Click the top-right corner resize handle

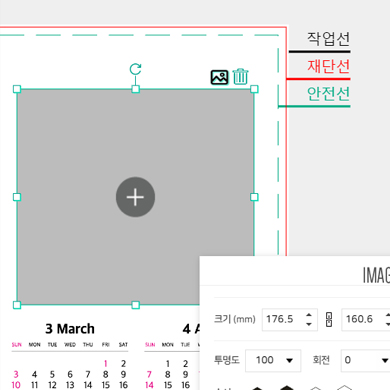tap(254, 89)
